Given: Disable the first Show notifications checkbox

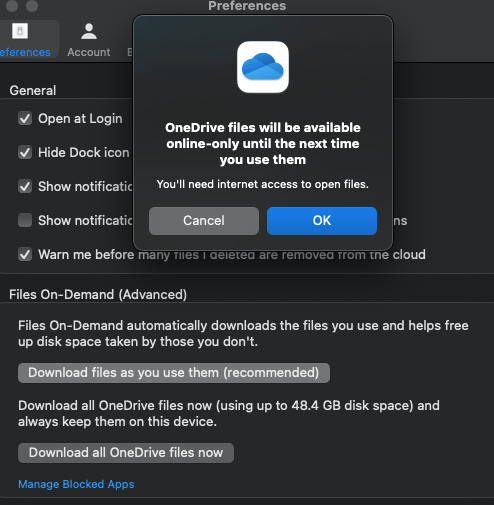Looking at the screenshot, I should pos(25,186).
